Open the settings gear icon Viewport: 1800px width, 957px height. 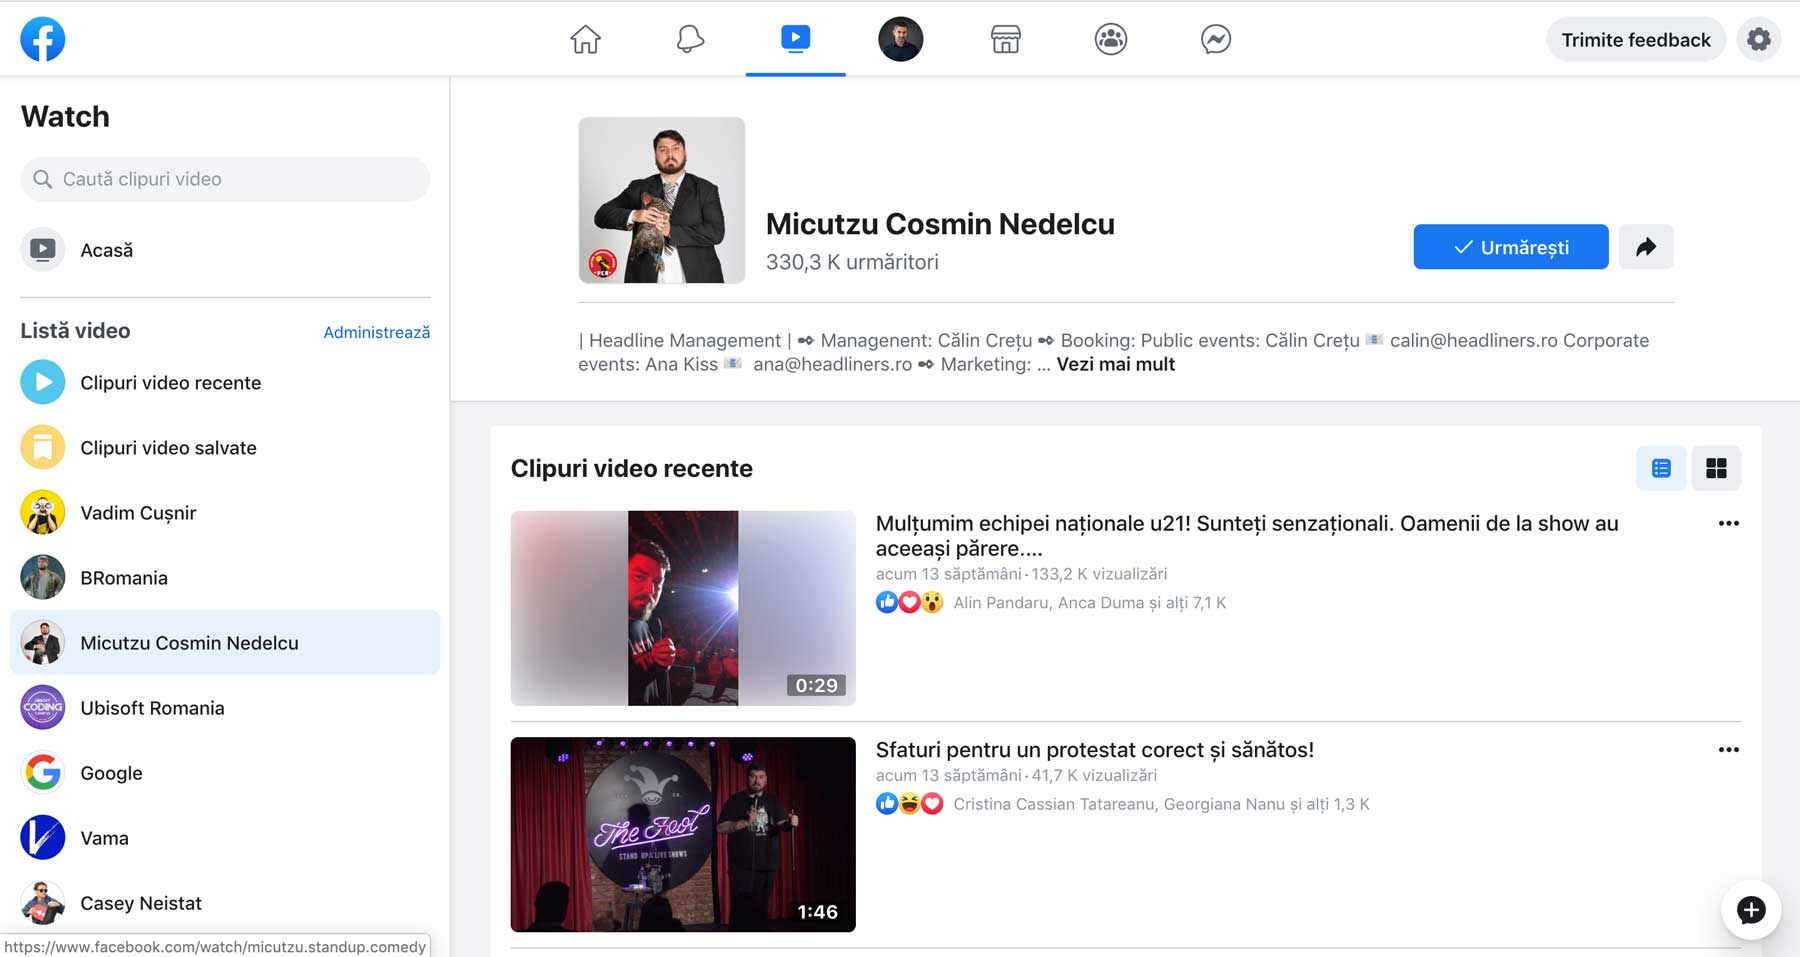tap(1758, 40)
